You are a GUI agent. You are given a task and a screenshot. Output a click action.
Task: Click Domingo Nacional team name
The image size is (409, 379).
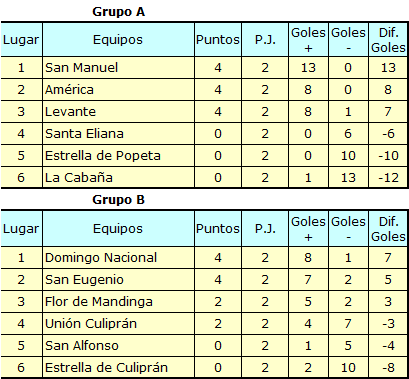[101, 258]
